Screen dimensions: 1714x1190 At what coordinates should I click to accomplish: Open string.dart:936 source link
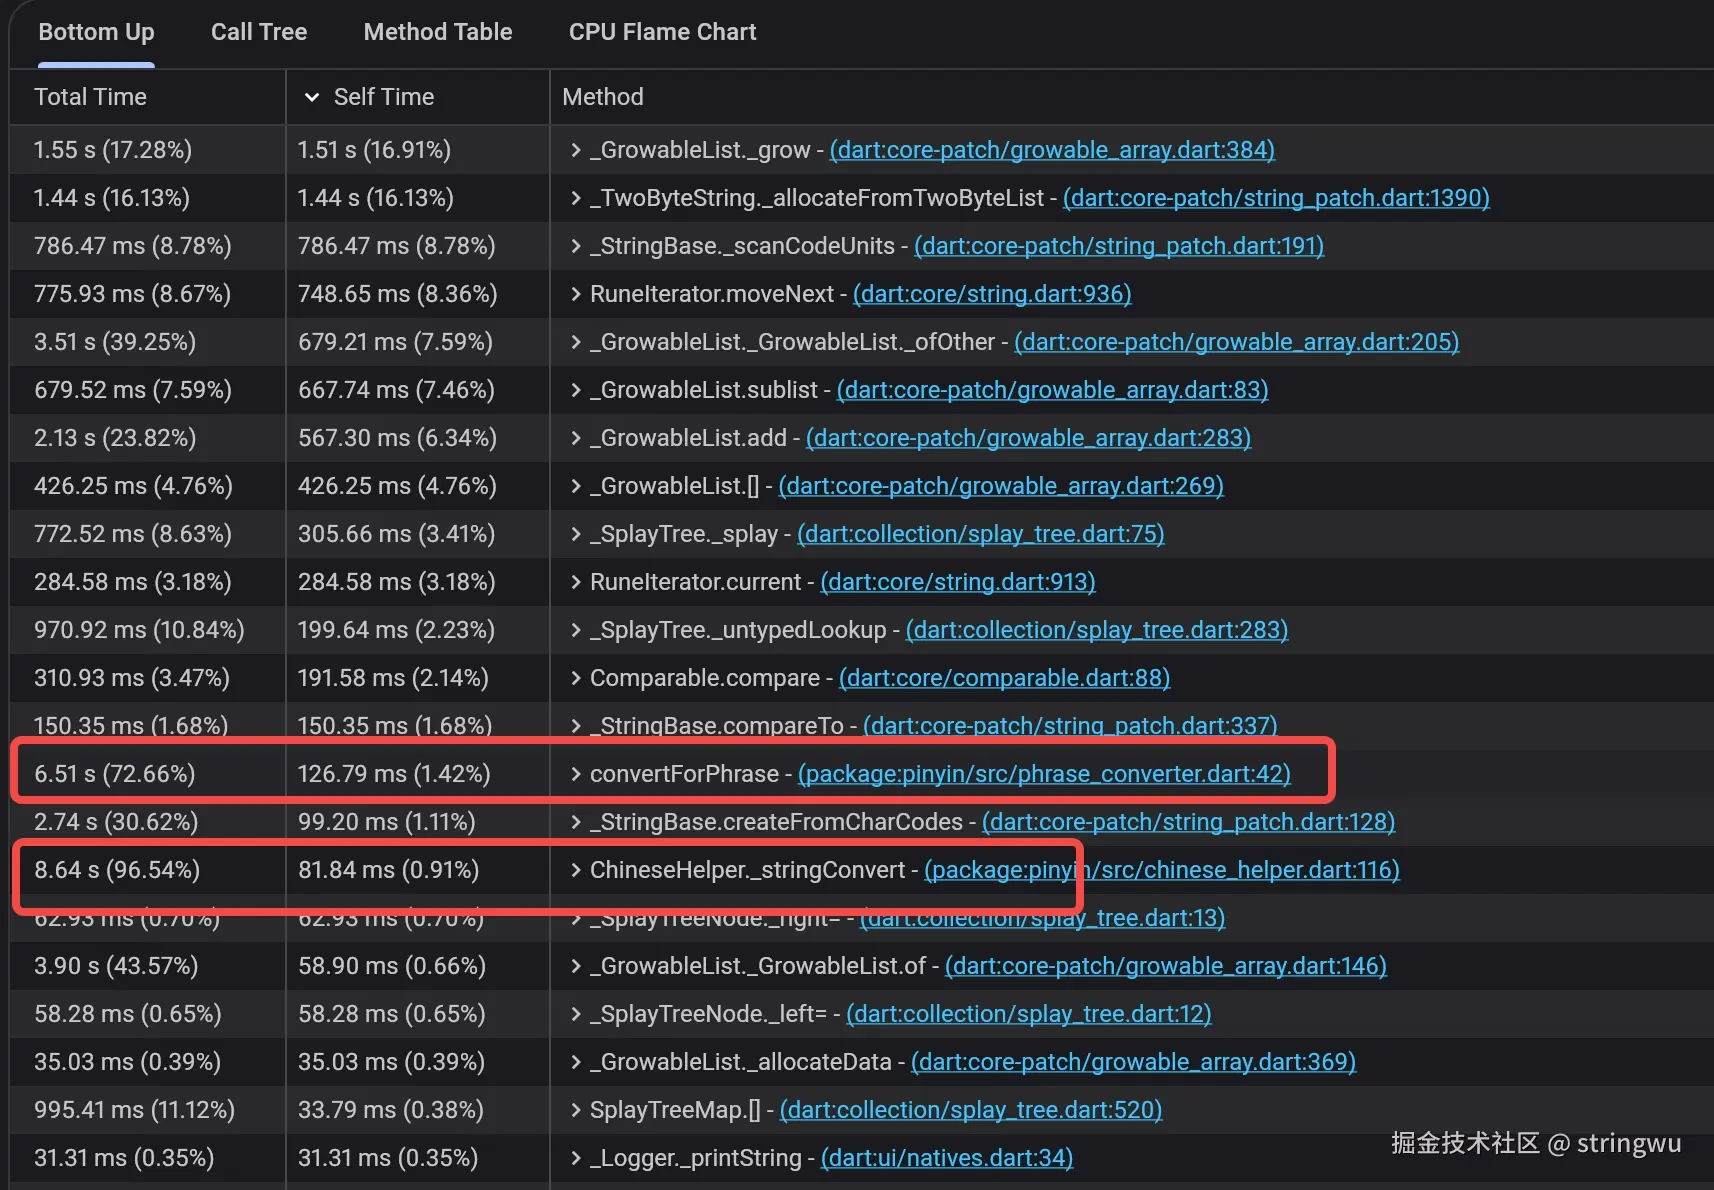(x=992, y=294)
